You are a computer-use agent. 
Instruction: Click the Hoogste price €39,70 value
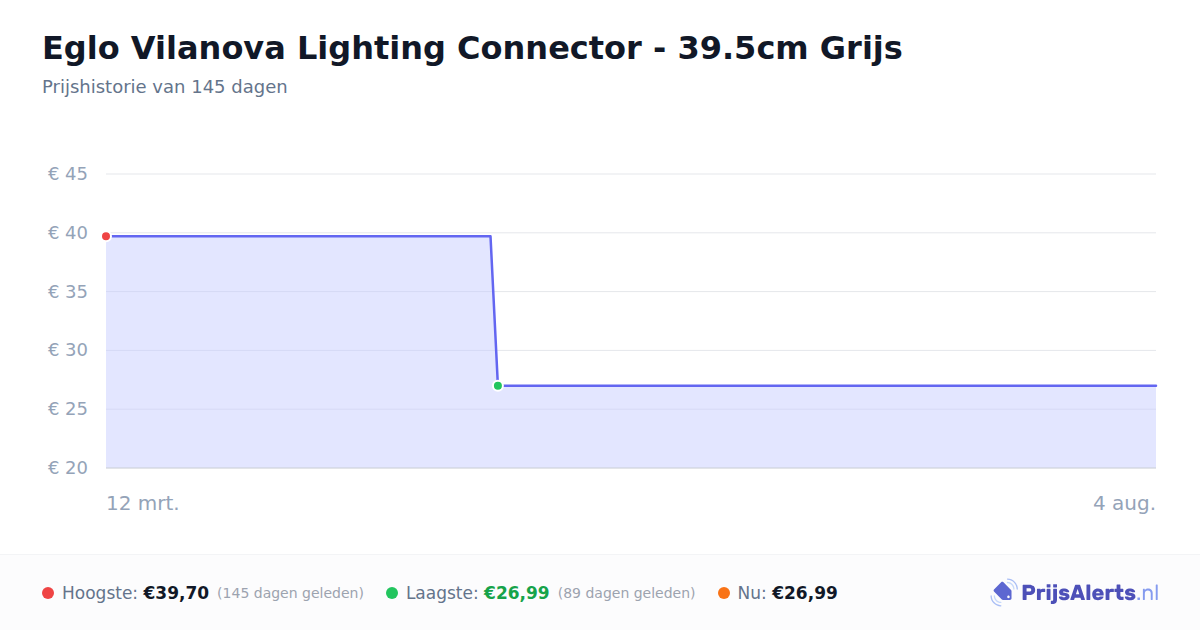point(176,593)
